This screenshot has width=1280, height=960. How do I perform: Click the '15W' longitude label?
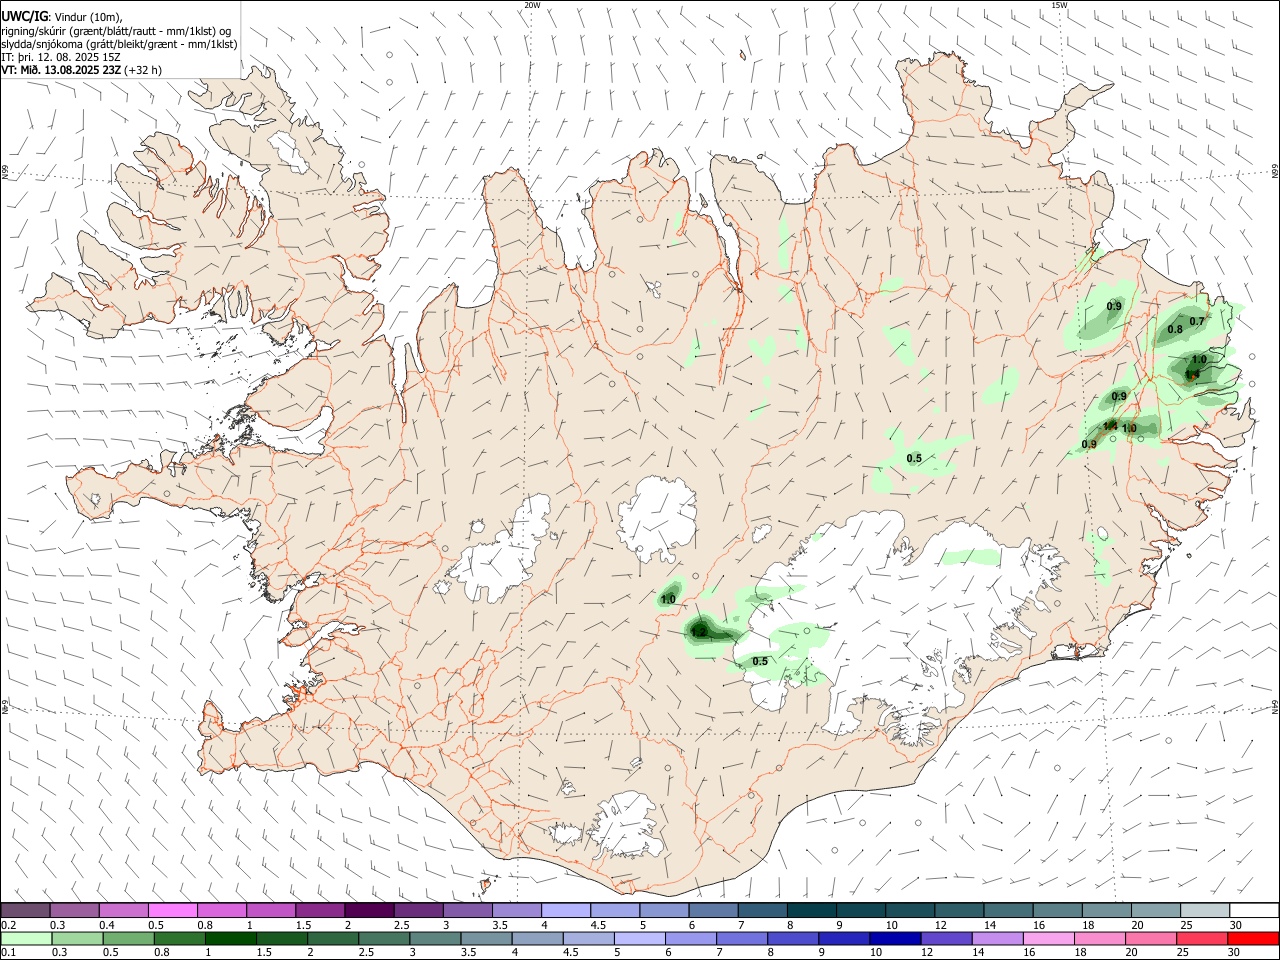coord(1059,5)
